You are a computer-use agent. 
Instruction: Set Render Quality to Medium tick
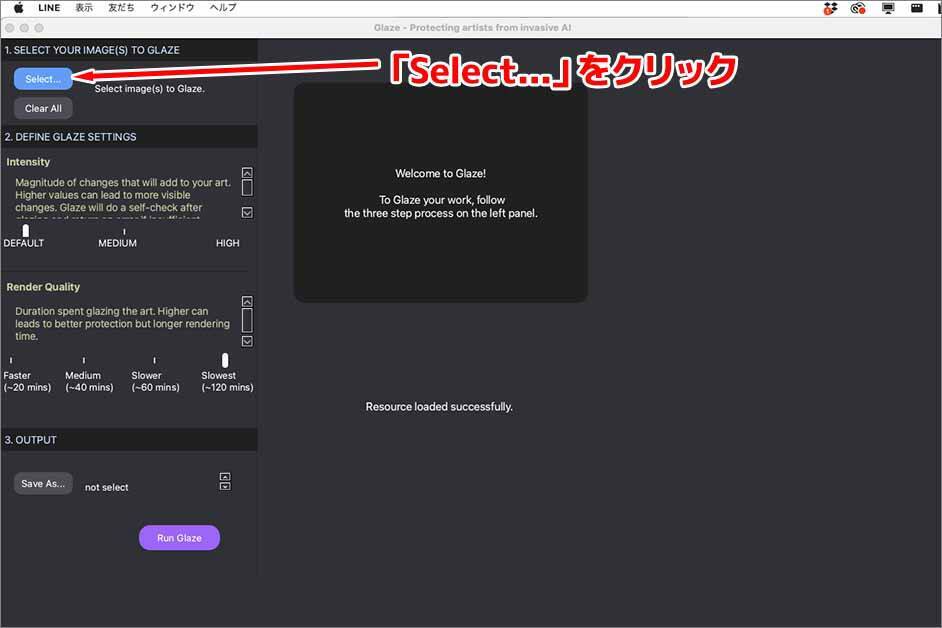[84, 361]
